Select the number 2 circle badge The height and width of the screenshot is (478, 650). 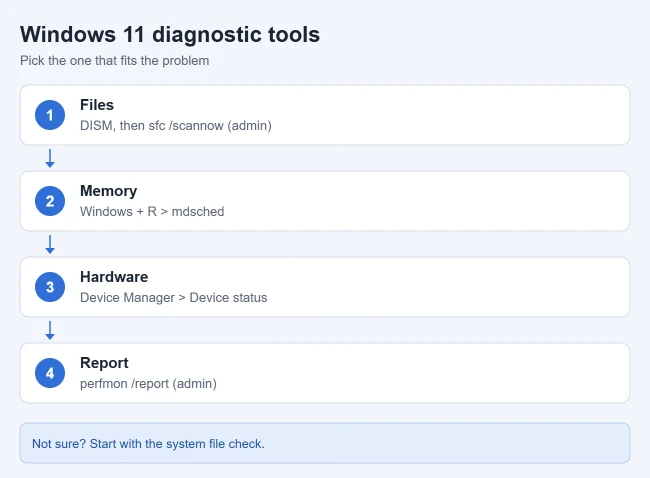[x=50, y=201]
